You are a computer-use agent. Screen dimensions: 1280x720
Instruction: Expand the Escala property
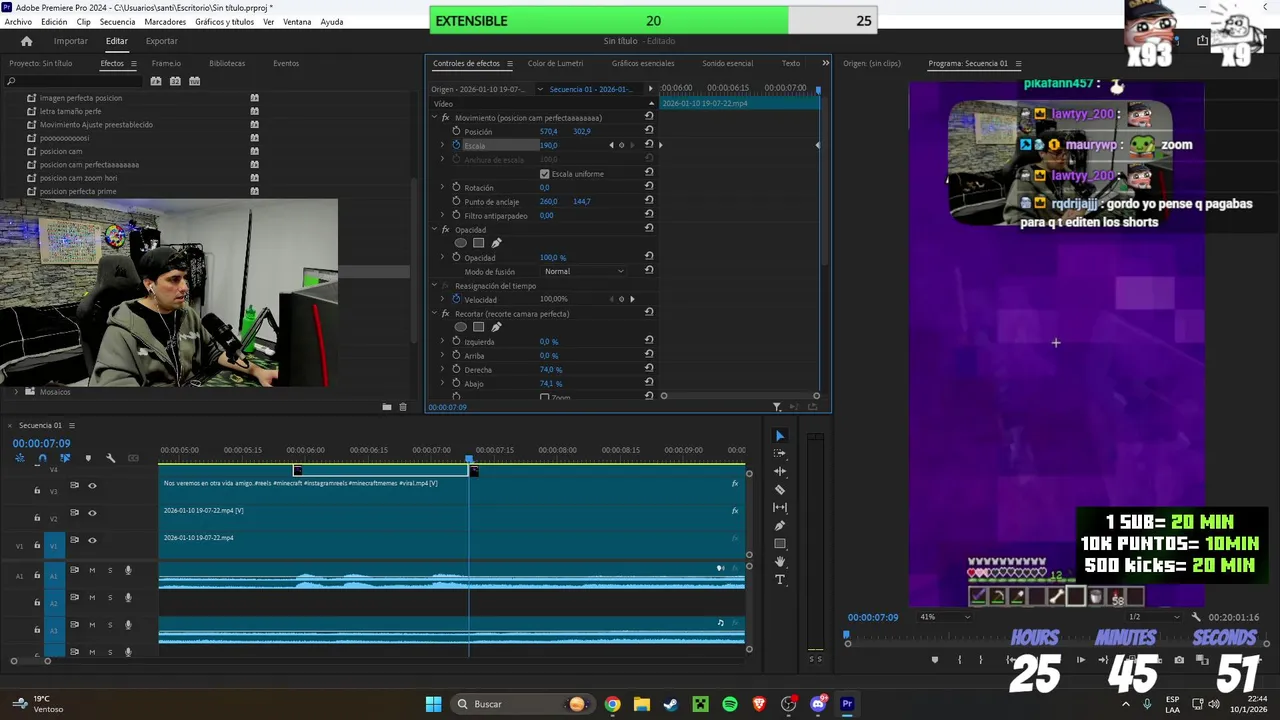442,145
